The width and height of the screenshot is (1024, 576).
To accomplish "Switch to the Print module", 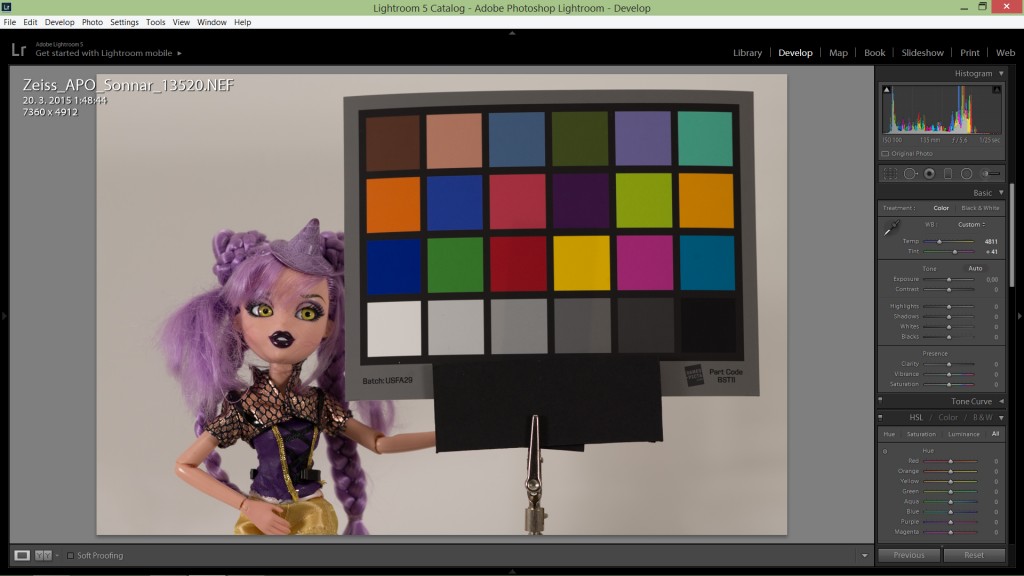I will point(969,53).
